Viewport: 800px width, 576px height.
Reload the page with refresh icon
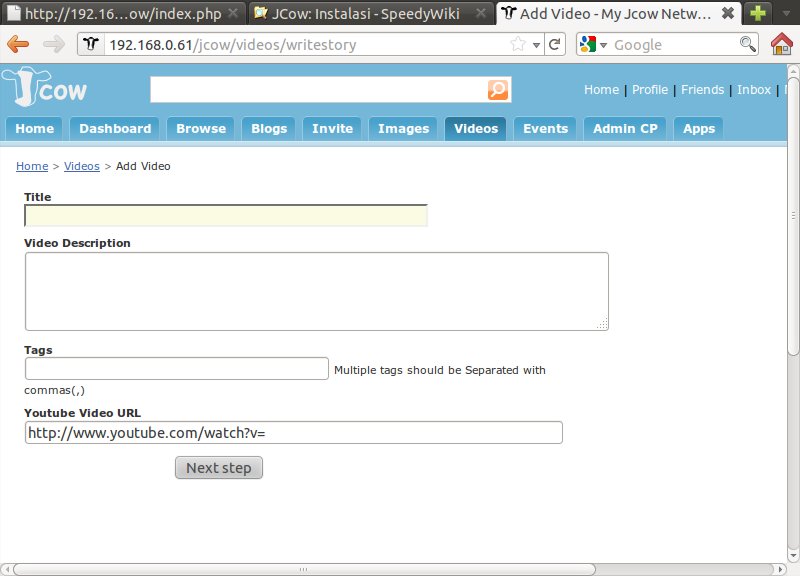coord(554,45)
